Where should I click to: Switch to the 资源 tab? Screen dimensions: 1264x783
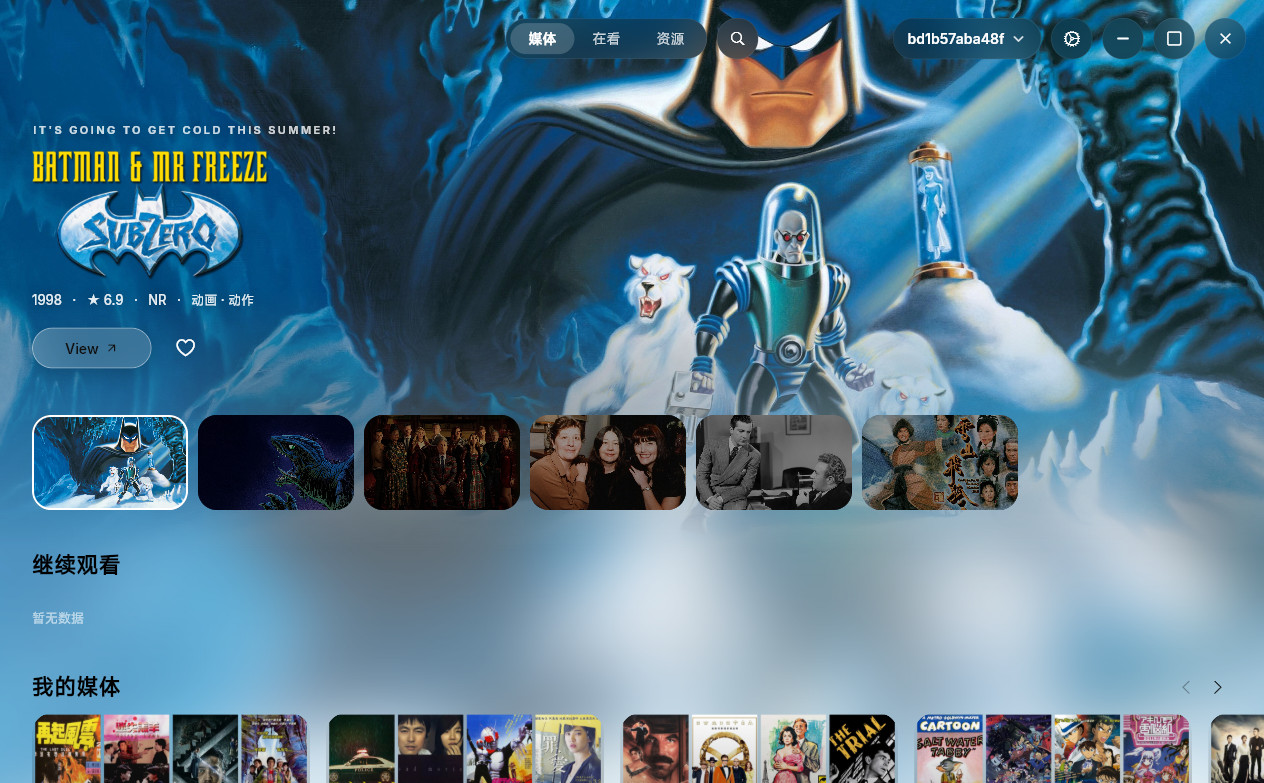pyautogui.click(x=670, y=39)
